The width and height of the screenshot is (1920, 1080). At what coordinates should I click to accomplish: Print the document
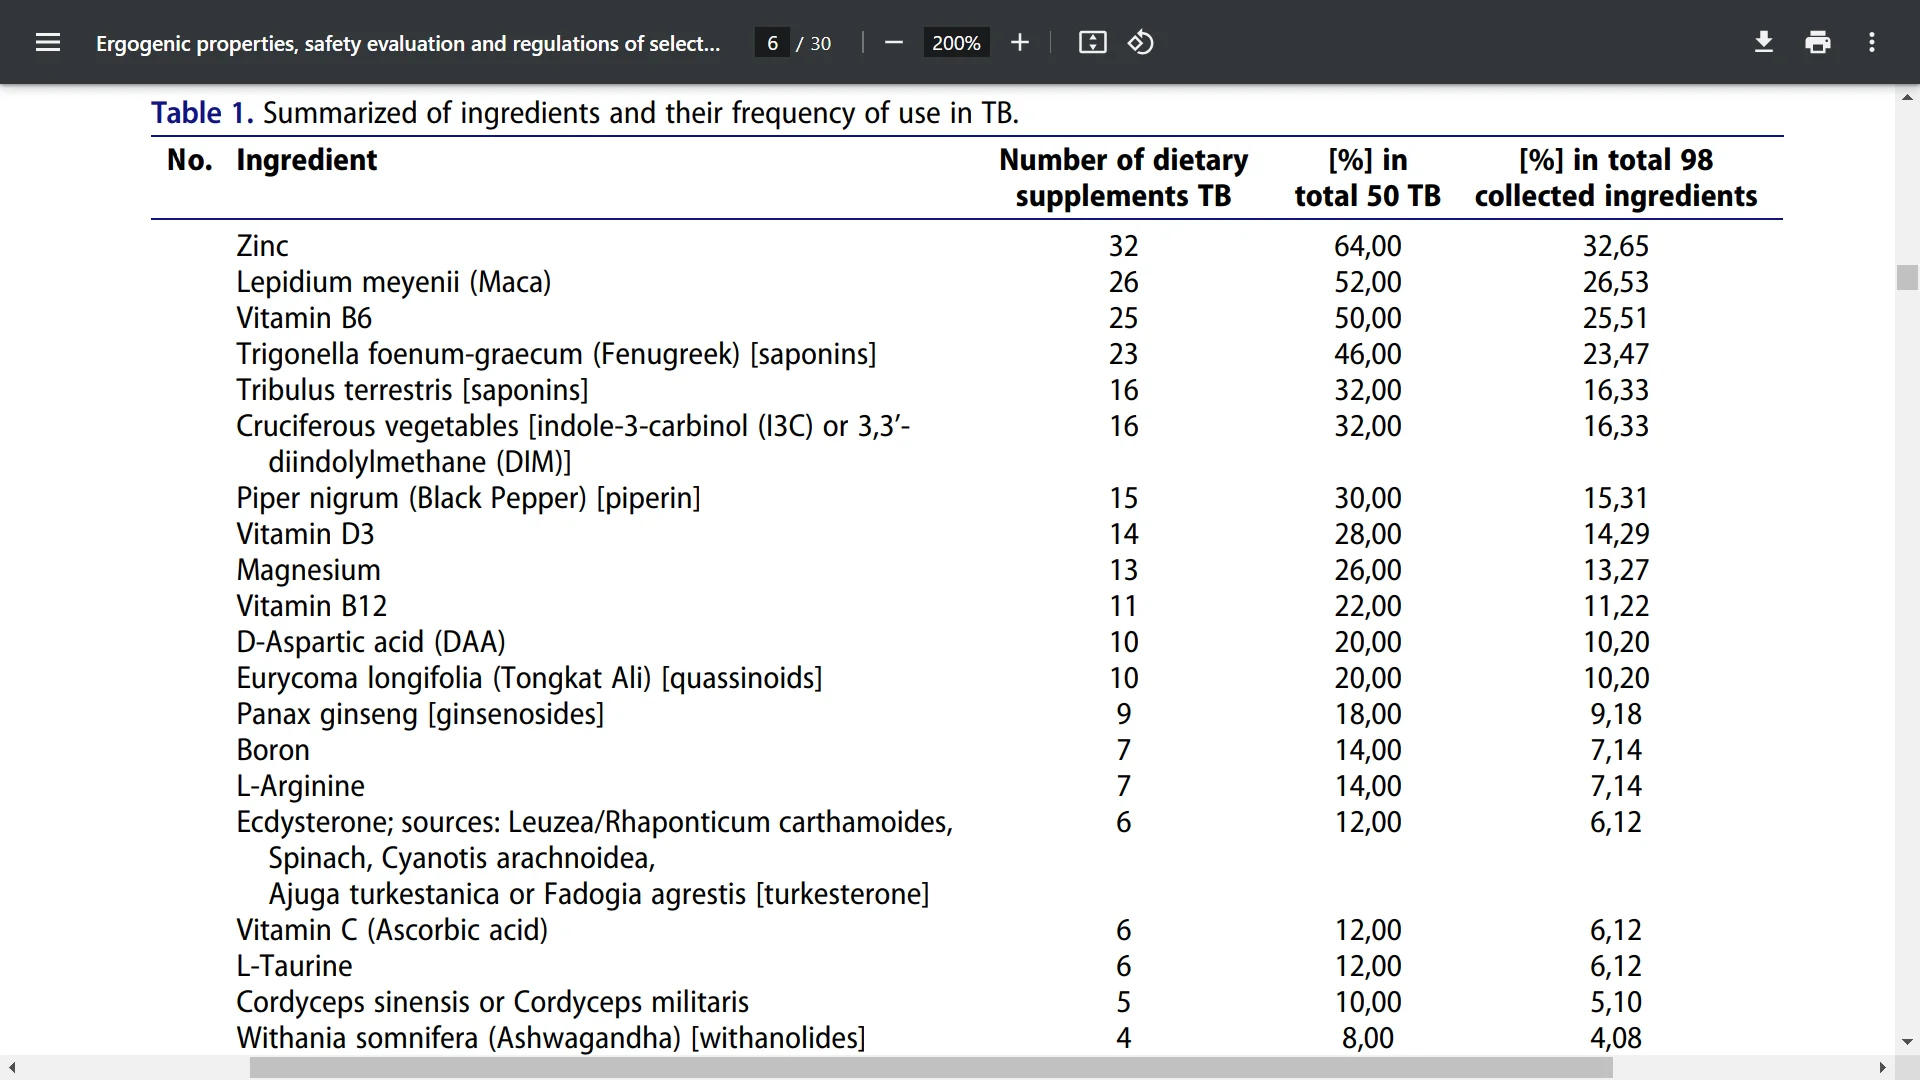point(1818,42)
